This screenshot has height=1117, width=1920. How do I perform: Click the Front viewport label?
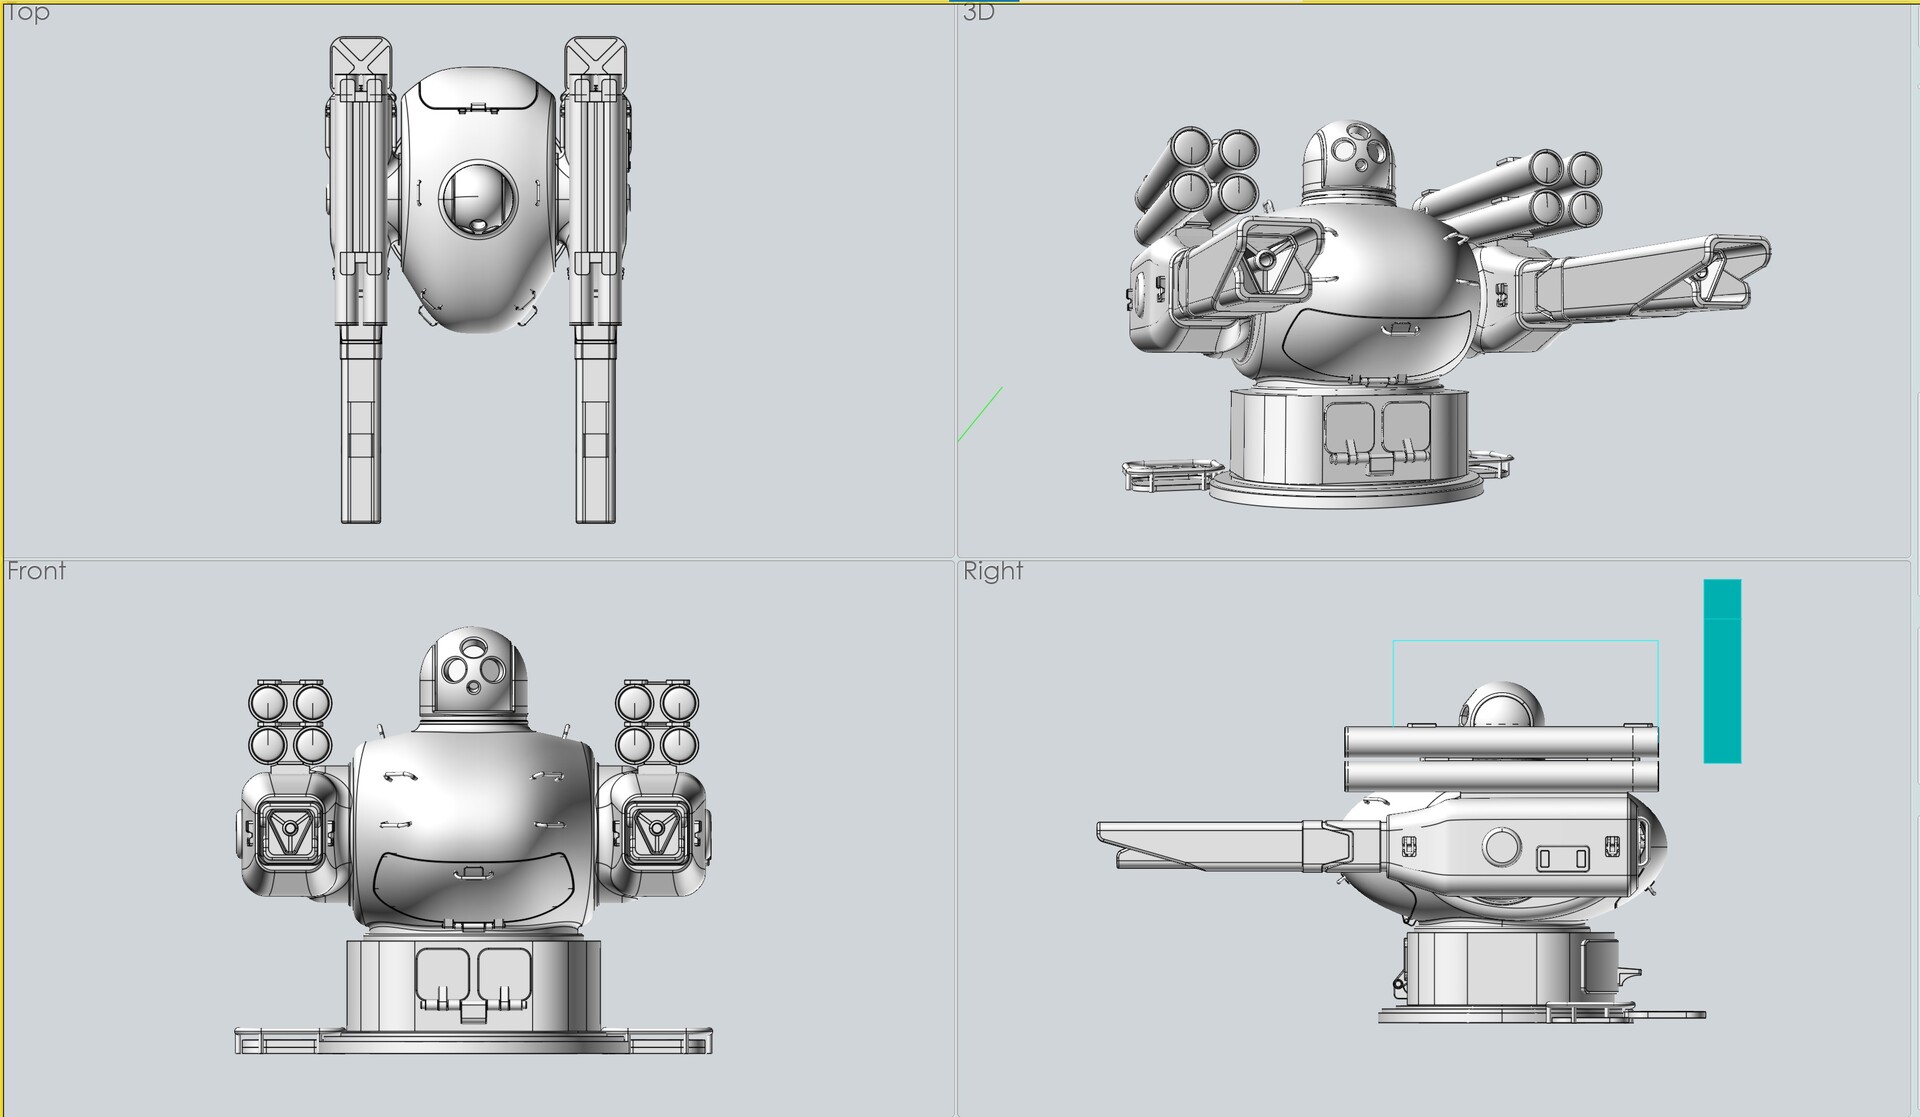[36, 571]
